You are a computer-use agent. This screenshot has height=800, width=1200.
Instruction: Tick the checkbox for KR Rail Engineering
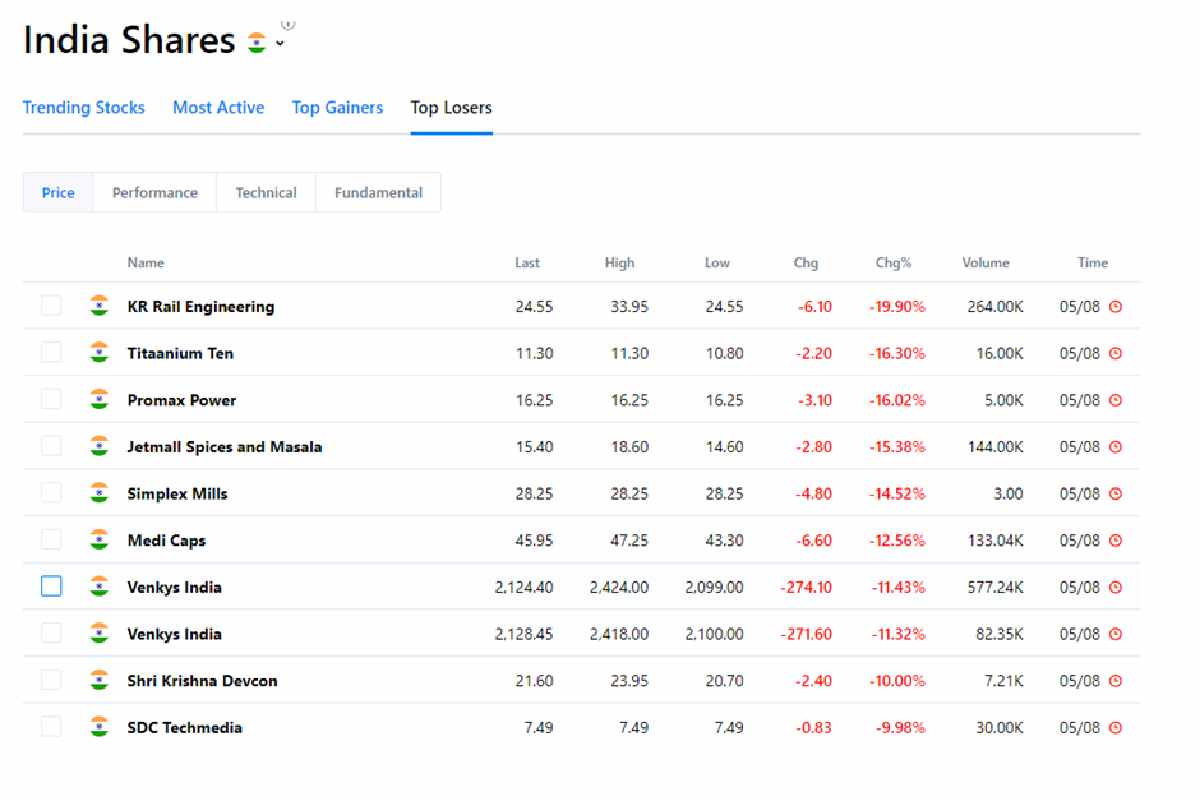pyautogui.click(x=51, y=306)
